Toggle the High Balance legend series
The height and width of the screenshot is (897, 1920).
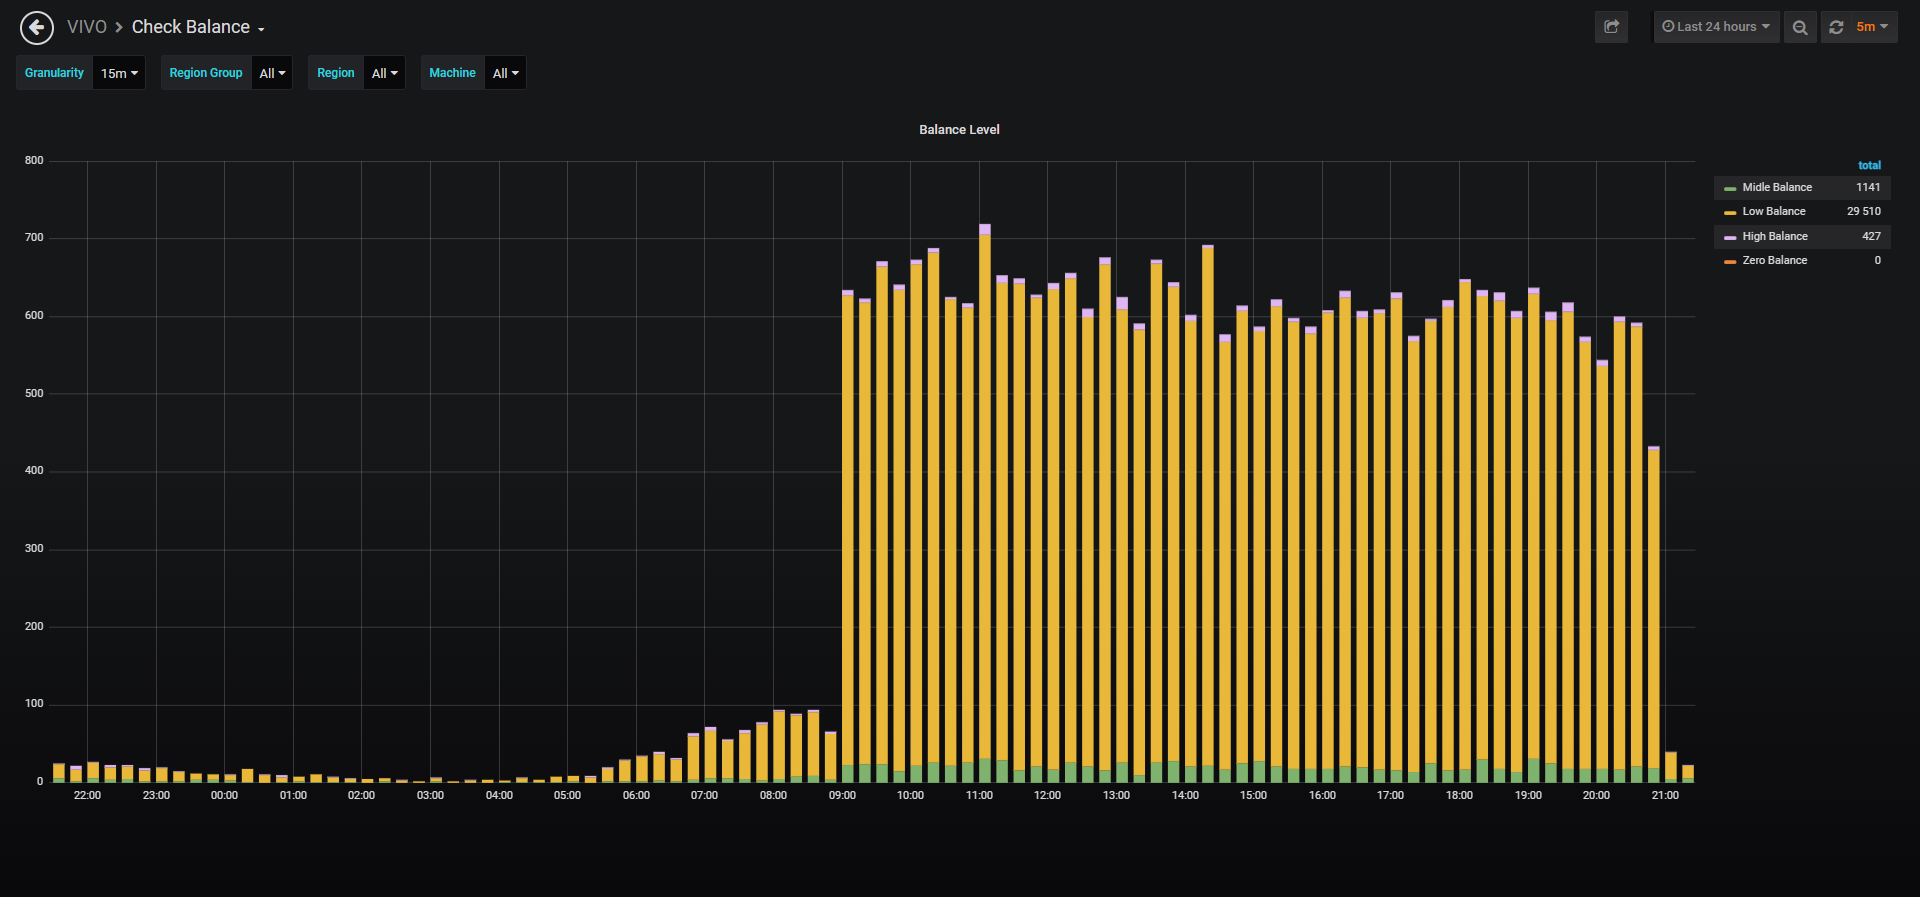[x=1775, y=236]
